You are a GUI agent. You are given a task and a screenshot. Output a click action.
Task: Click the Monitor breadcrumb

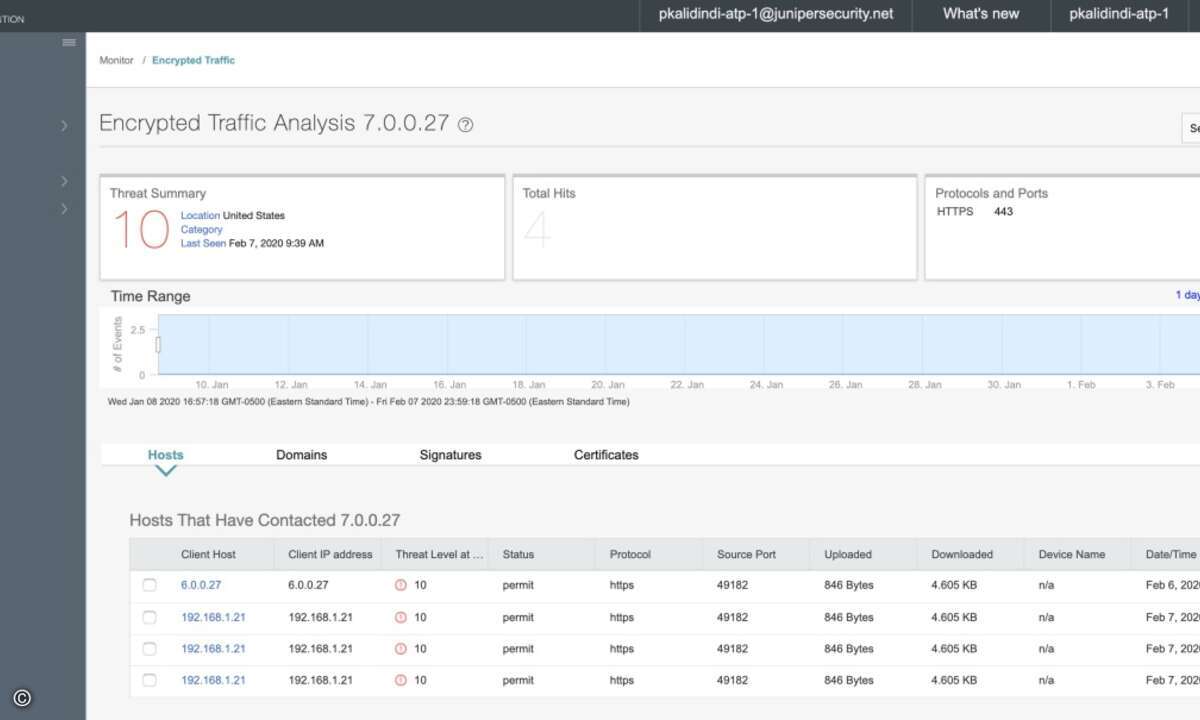point(116,60)
